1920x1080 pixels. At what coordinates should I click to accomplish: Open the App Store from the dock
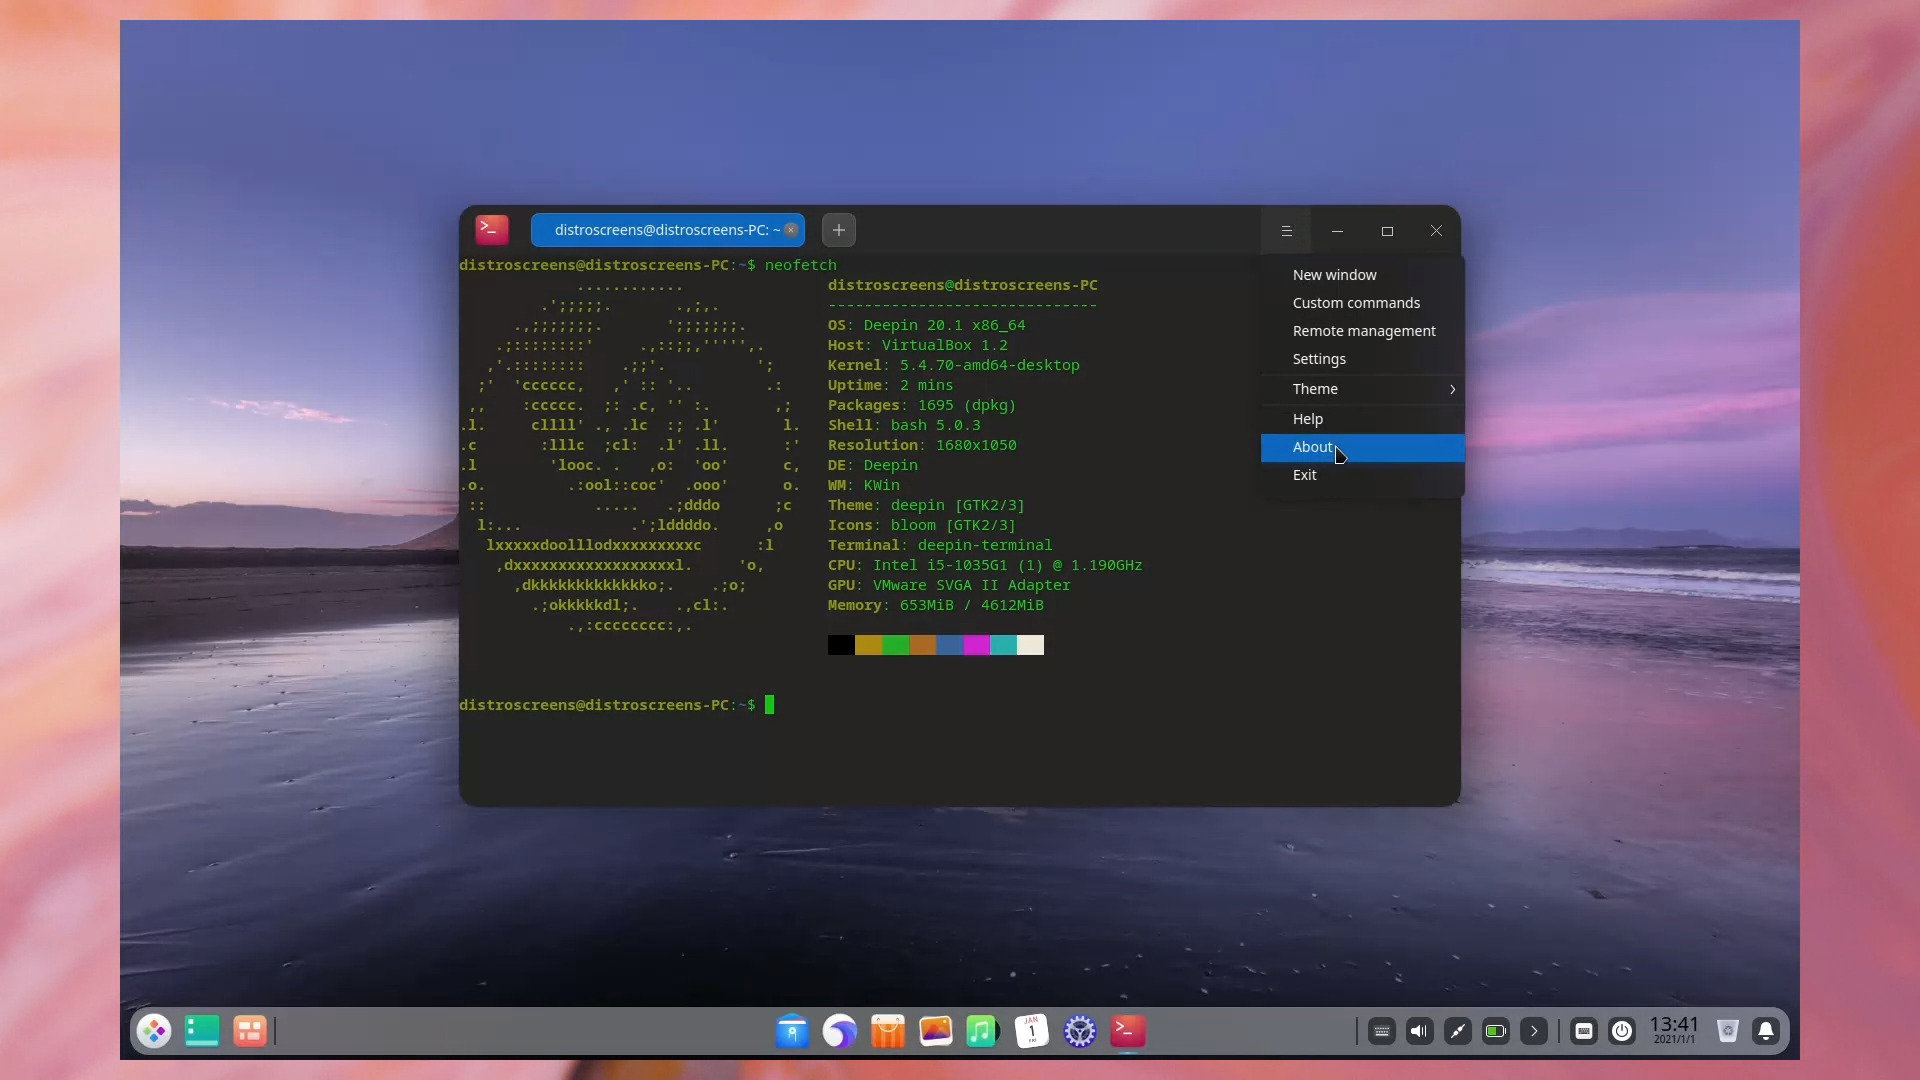[x=887, y=1031]
